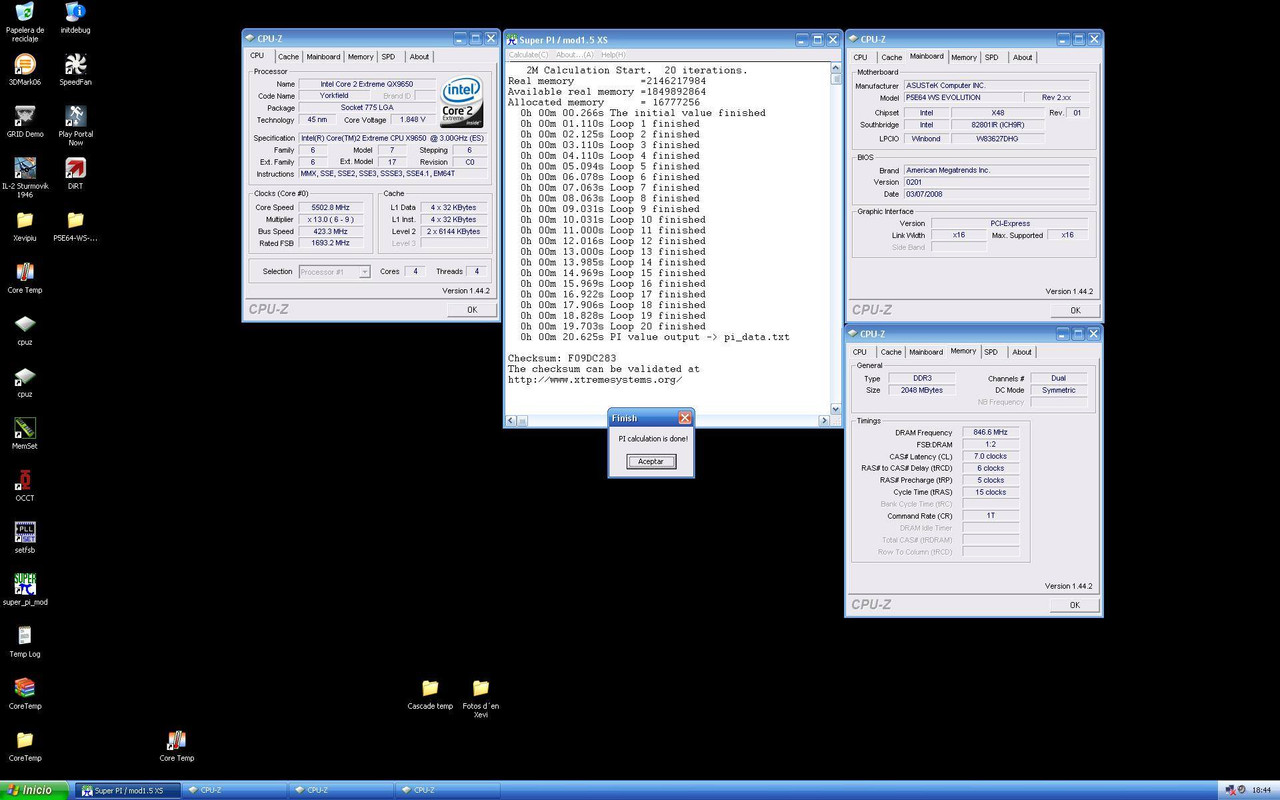This screenshot has height=800, width=1280.
Task: Click OK in CPU-Z memory timings window
Action: pos(1074,605)
